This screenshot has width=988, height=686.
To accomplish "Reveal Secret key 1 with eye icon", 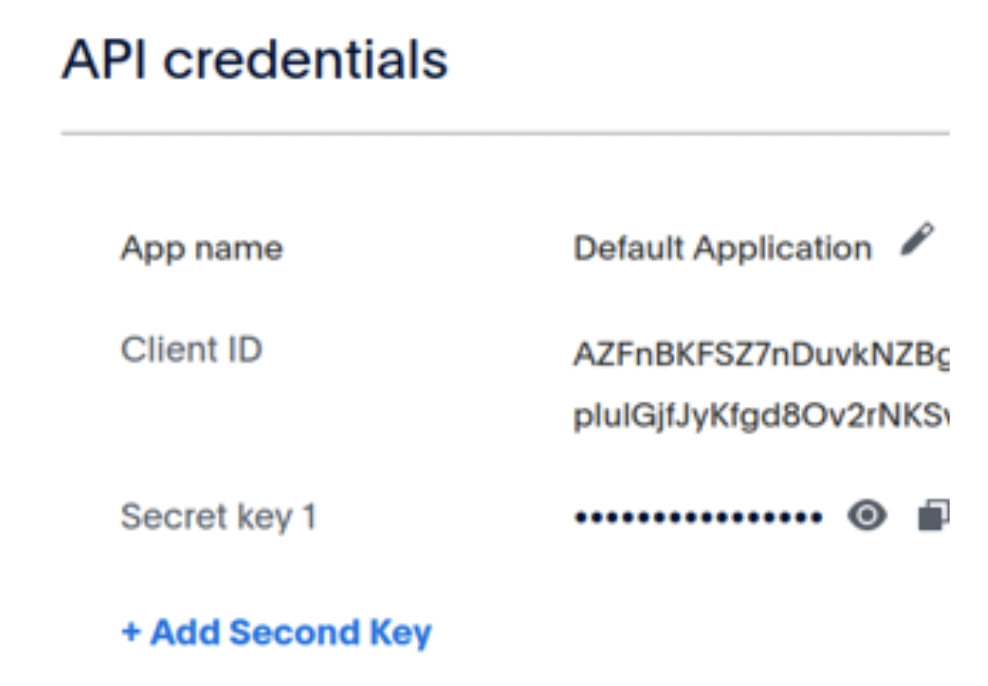I will 867,516.
